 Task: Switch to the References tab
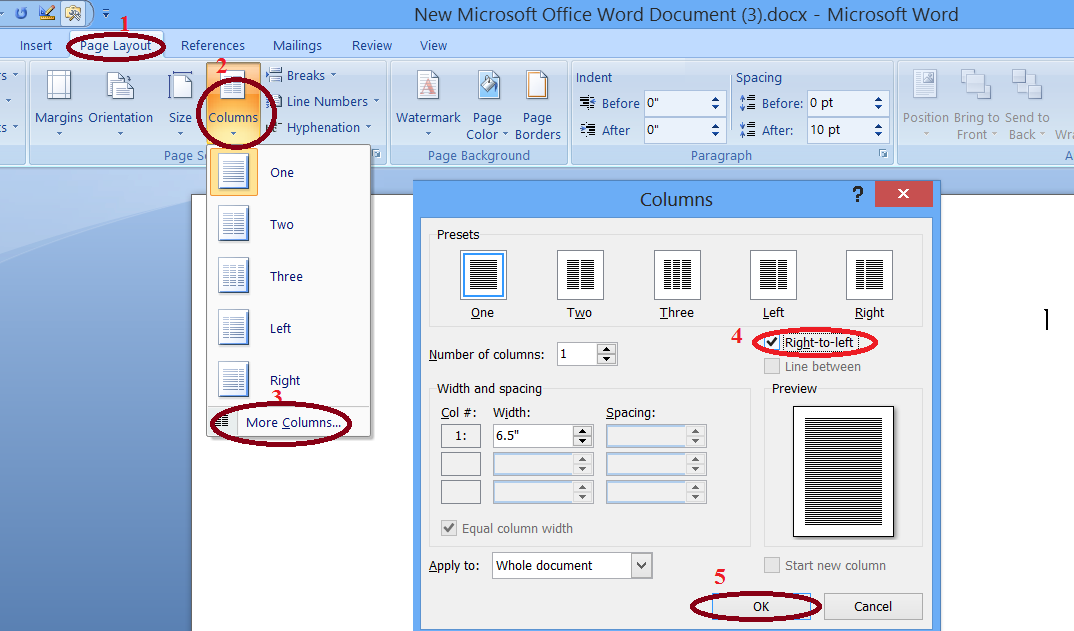(x=213, y=45)
